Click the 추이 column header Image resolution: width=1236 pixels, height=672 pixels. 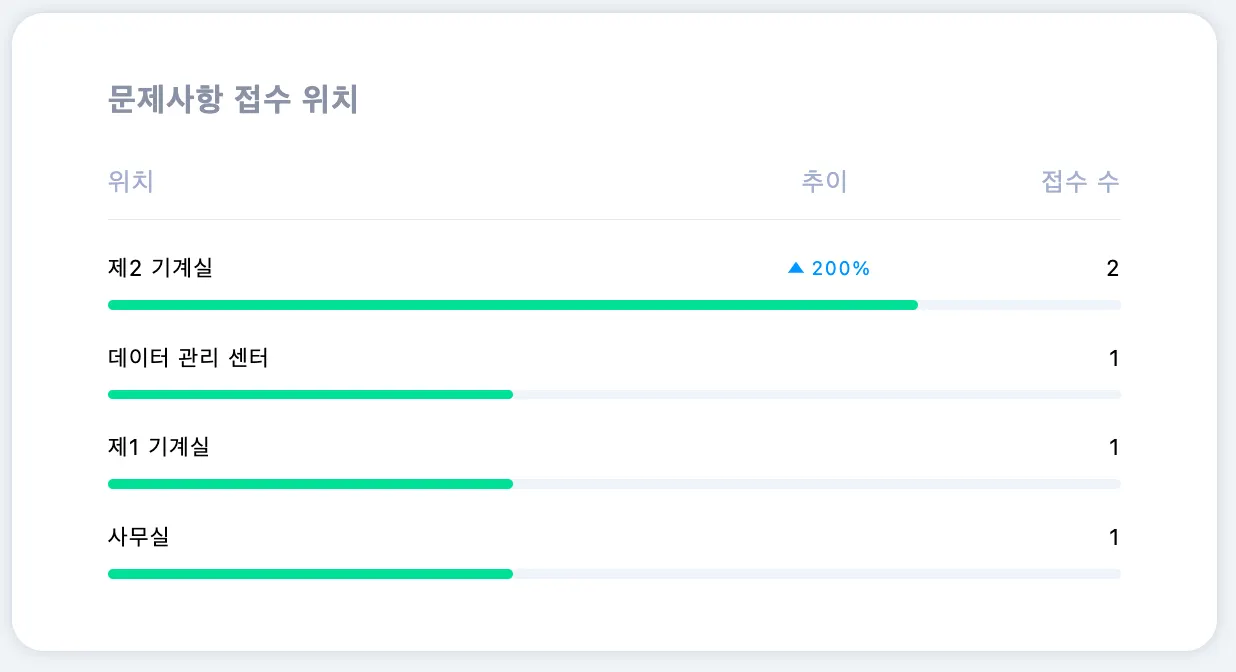point(824,182)
